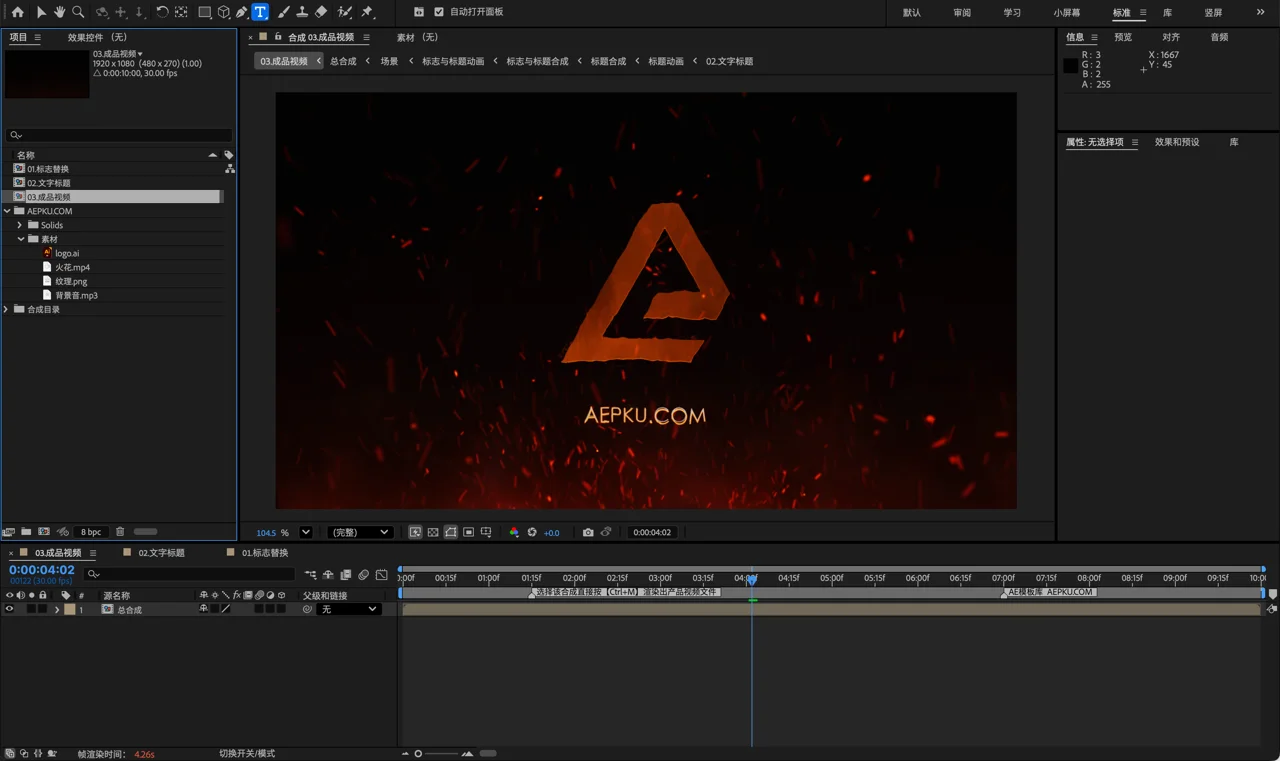Screen dimensions: 1280x761
Task: Click the frame blending film icon in timeline
Action: (345, 575)
